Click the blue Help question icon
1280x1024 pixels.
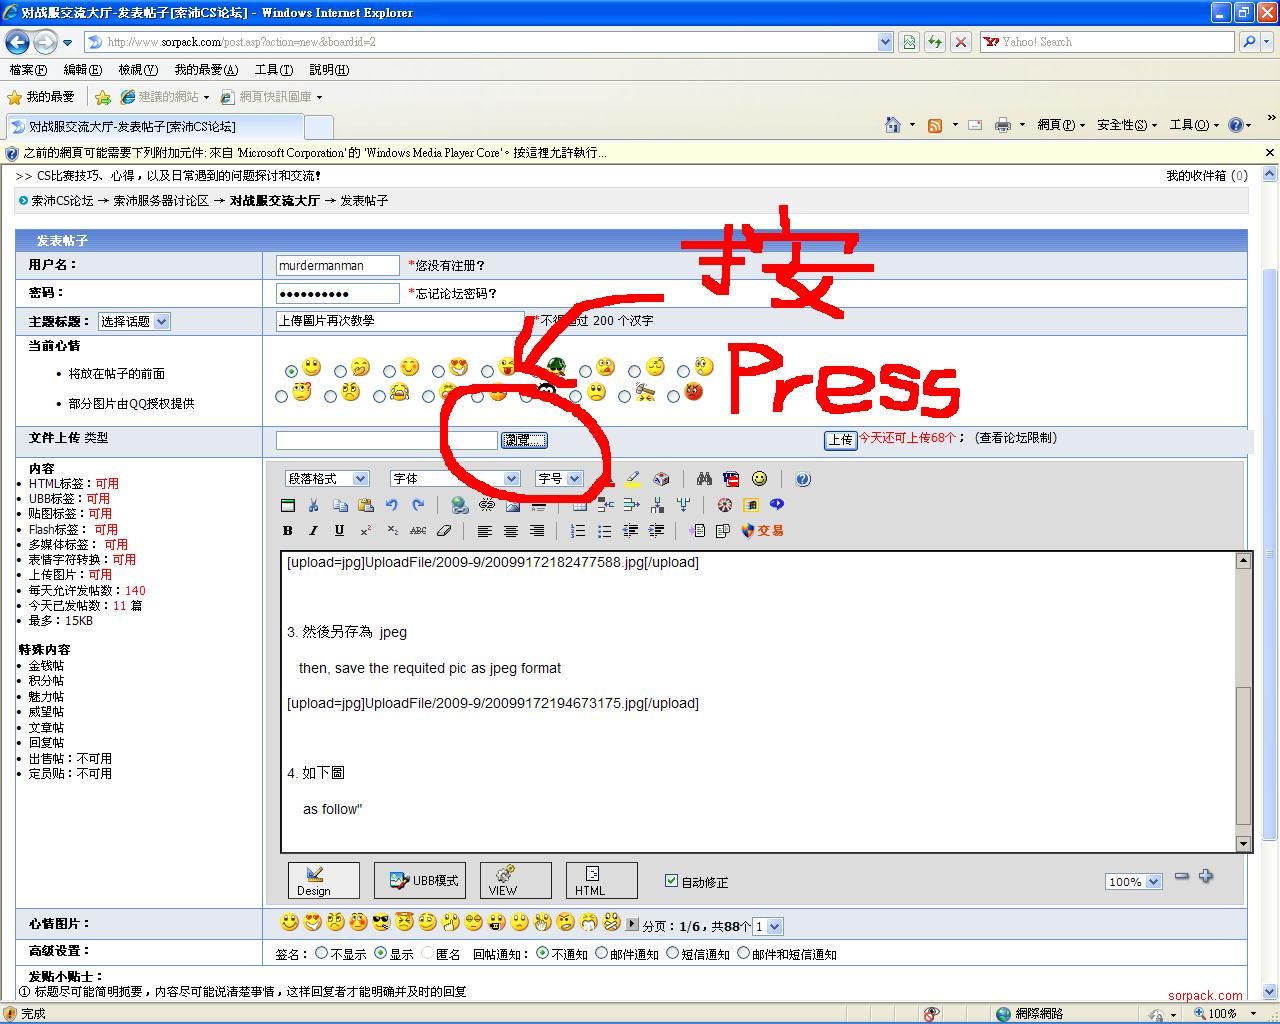803,479
